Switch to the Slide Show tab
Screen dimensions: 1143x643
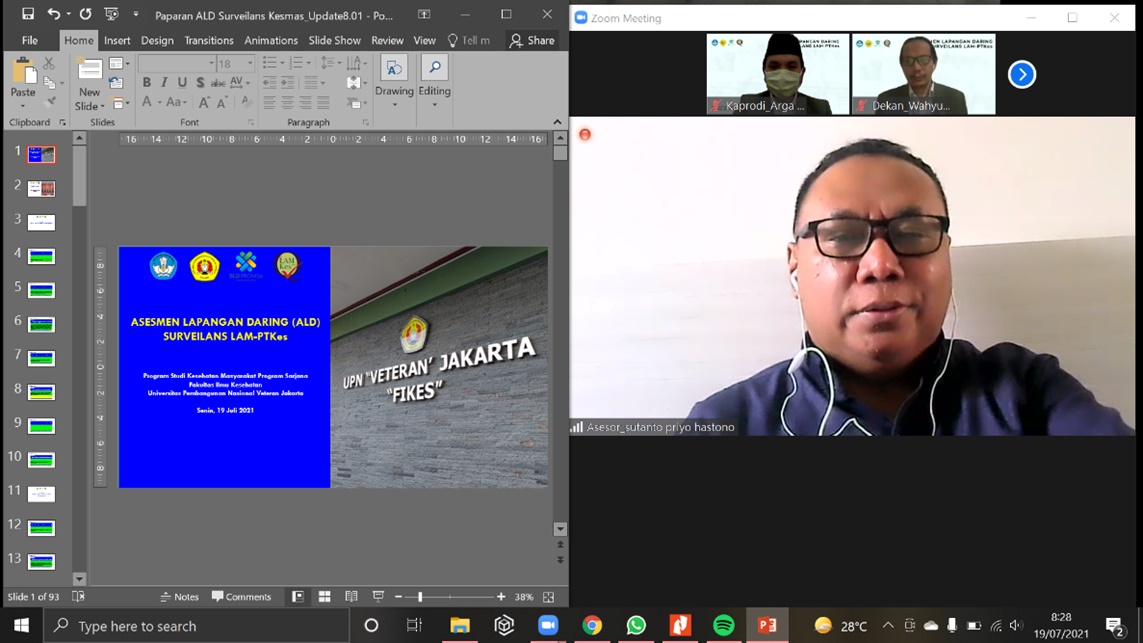pos(334,41)
